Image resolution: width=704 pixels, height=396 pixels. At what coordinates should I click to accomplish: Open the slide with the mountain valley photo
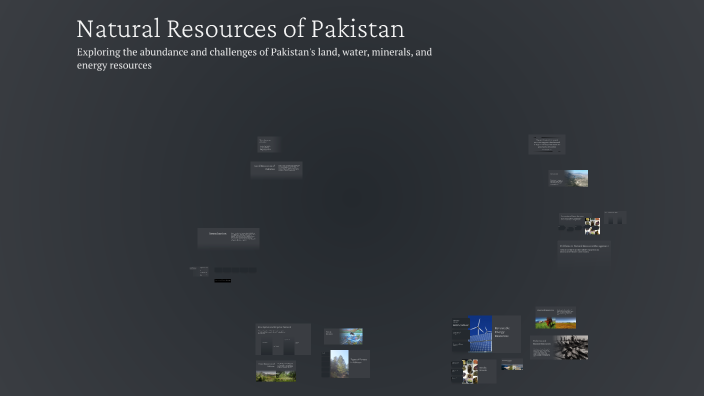[x=568, y=178]
